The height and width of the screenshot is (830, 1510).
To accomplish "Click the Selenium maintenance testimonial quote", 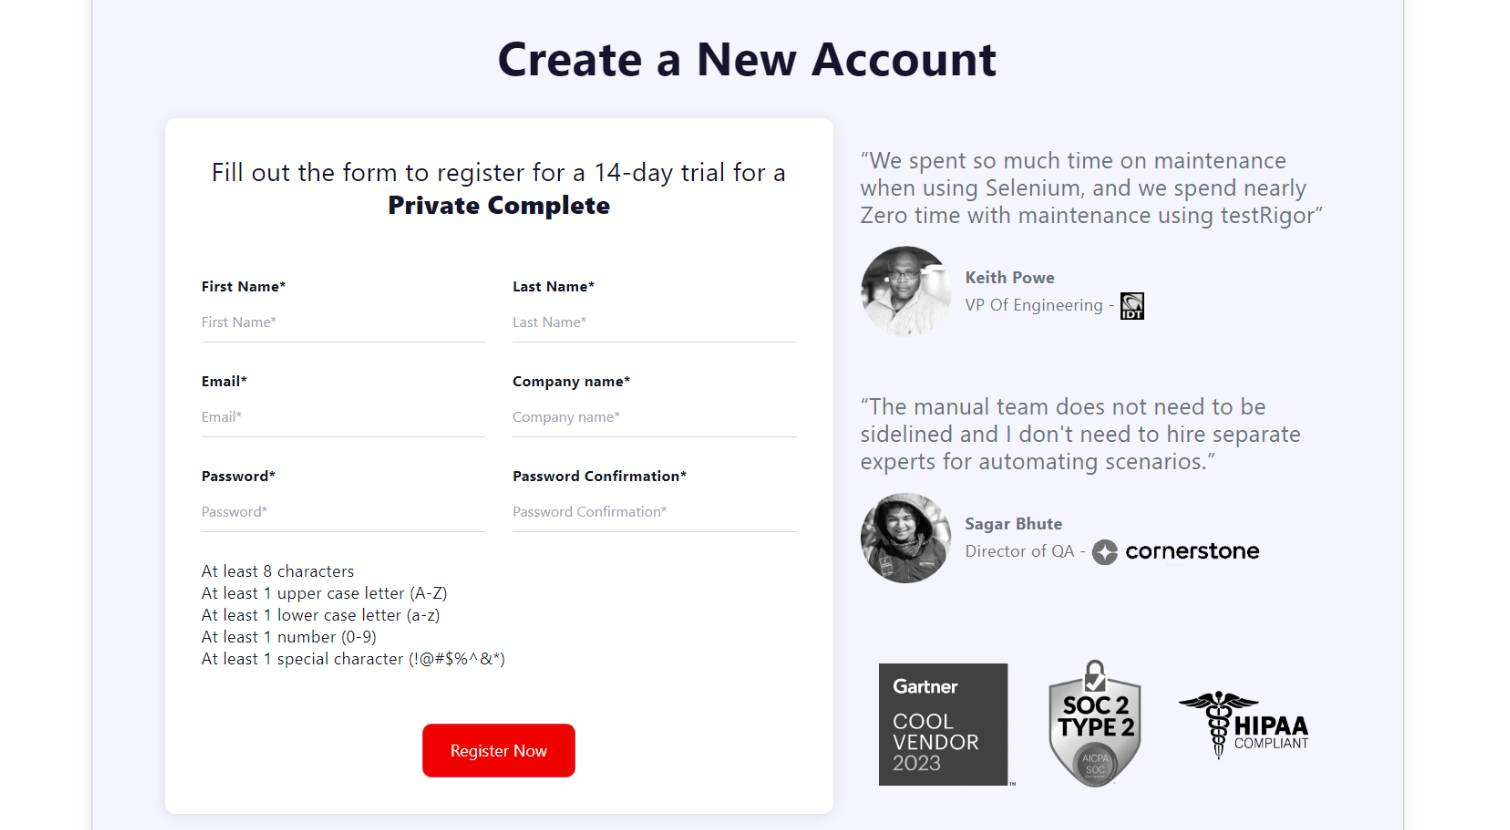I will tap(1090, 188).
